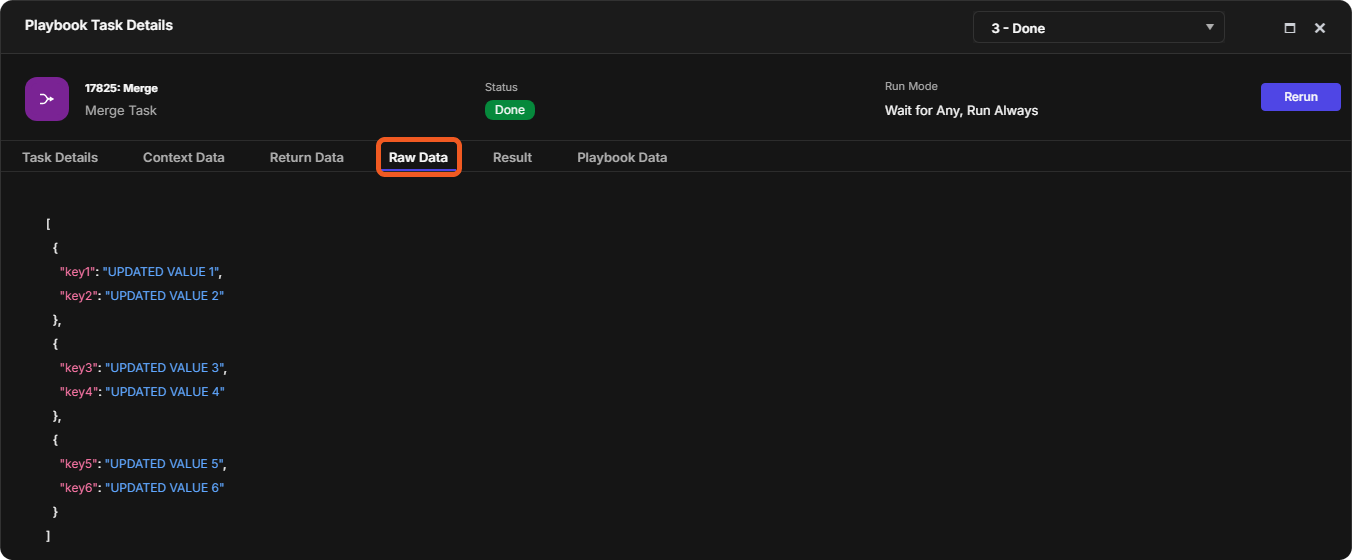1352x560 pixels.
Task: Click the "UPDATED VALUE 1" string
Action: (161, 272)
